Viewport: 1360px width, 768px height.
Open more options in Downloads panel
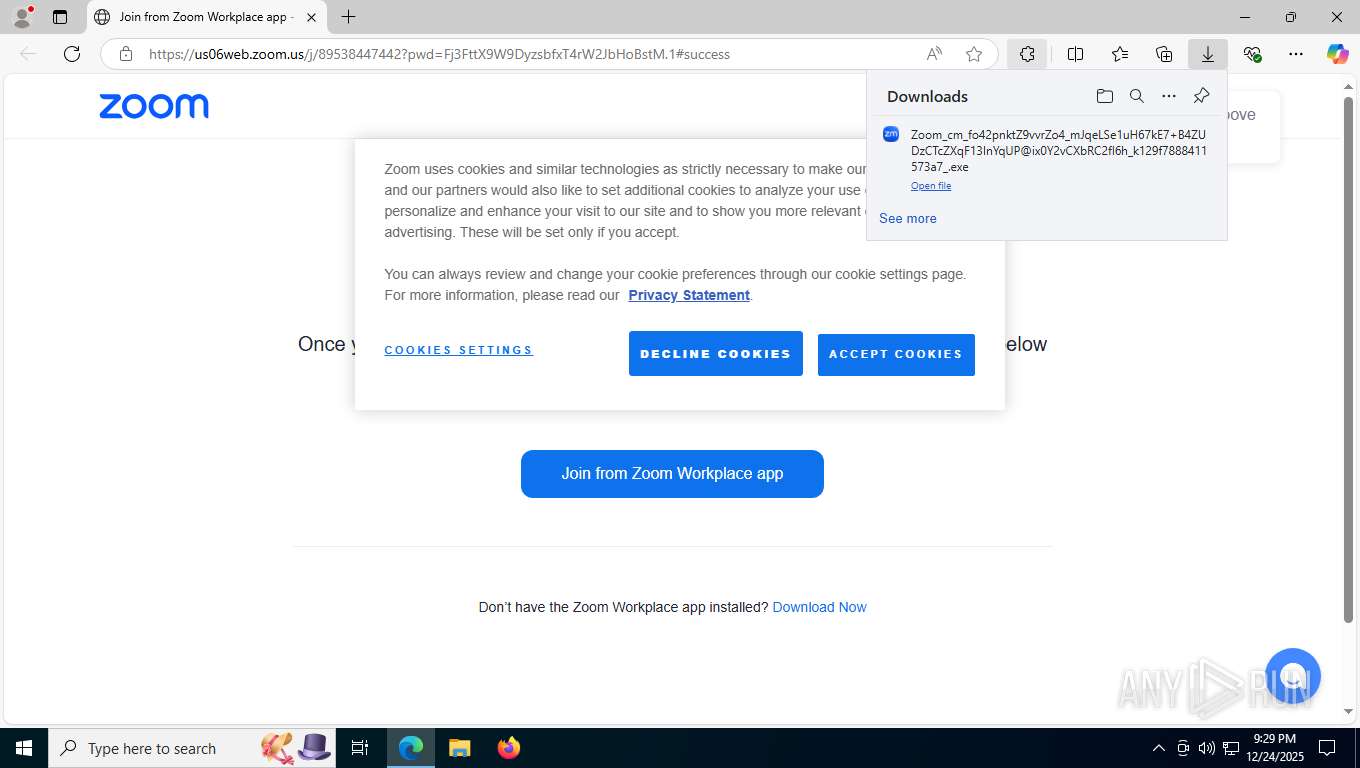pyautogui.click(x=1169, y=96)
